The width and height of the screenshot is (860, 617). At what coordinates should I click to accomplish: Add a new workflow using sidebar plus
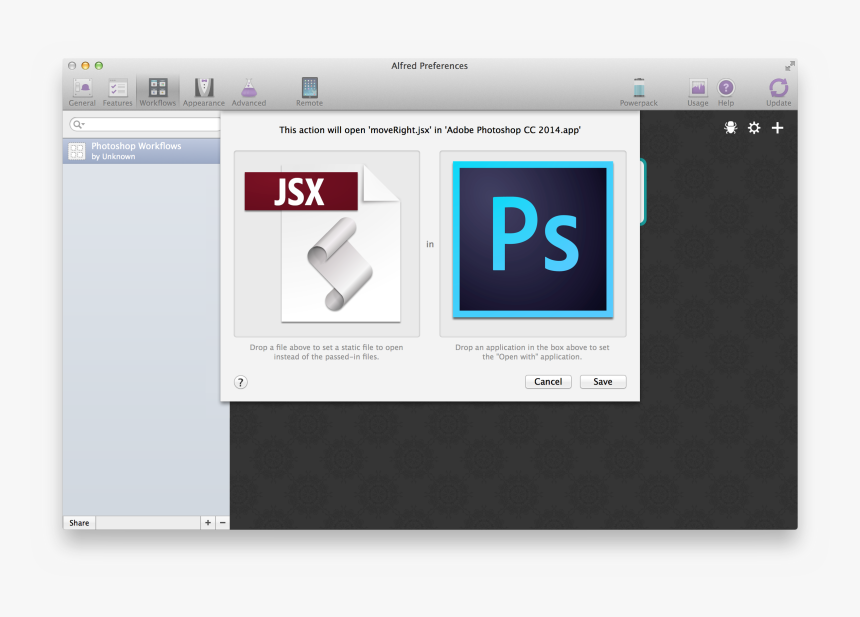[208, 523]
